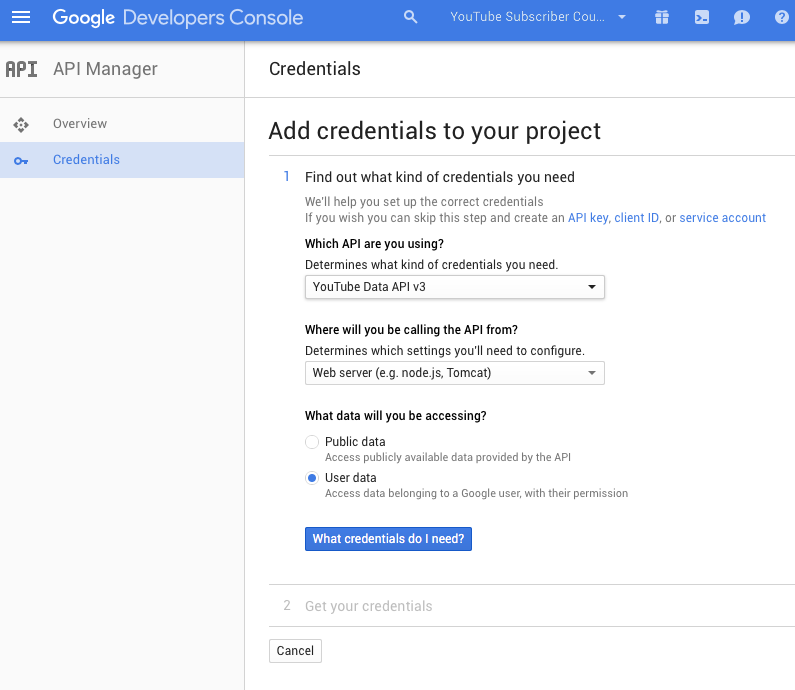Click the search magnifier icon
795x690 pixels.
(x=411, y=17)
